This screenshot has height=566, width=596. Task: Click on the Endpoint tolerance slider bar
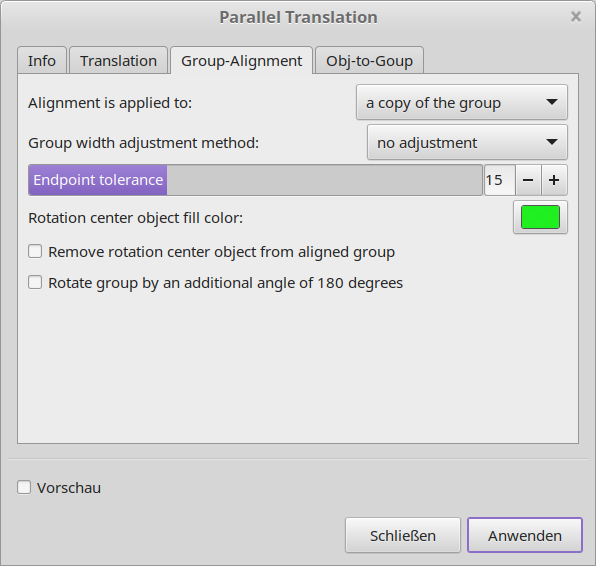pyautogui.click(x=255, y=180)
